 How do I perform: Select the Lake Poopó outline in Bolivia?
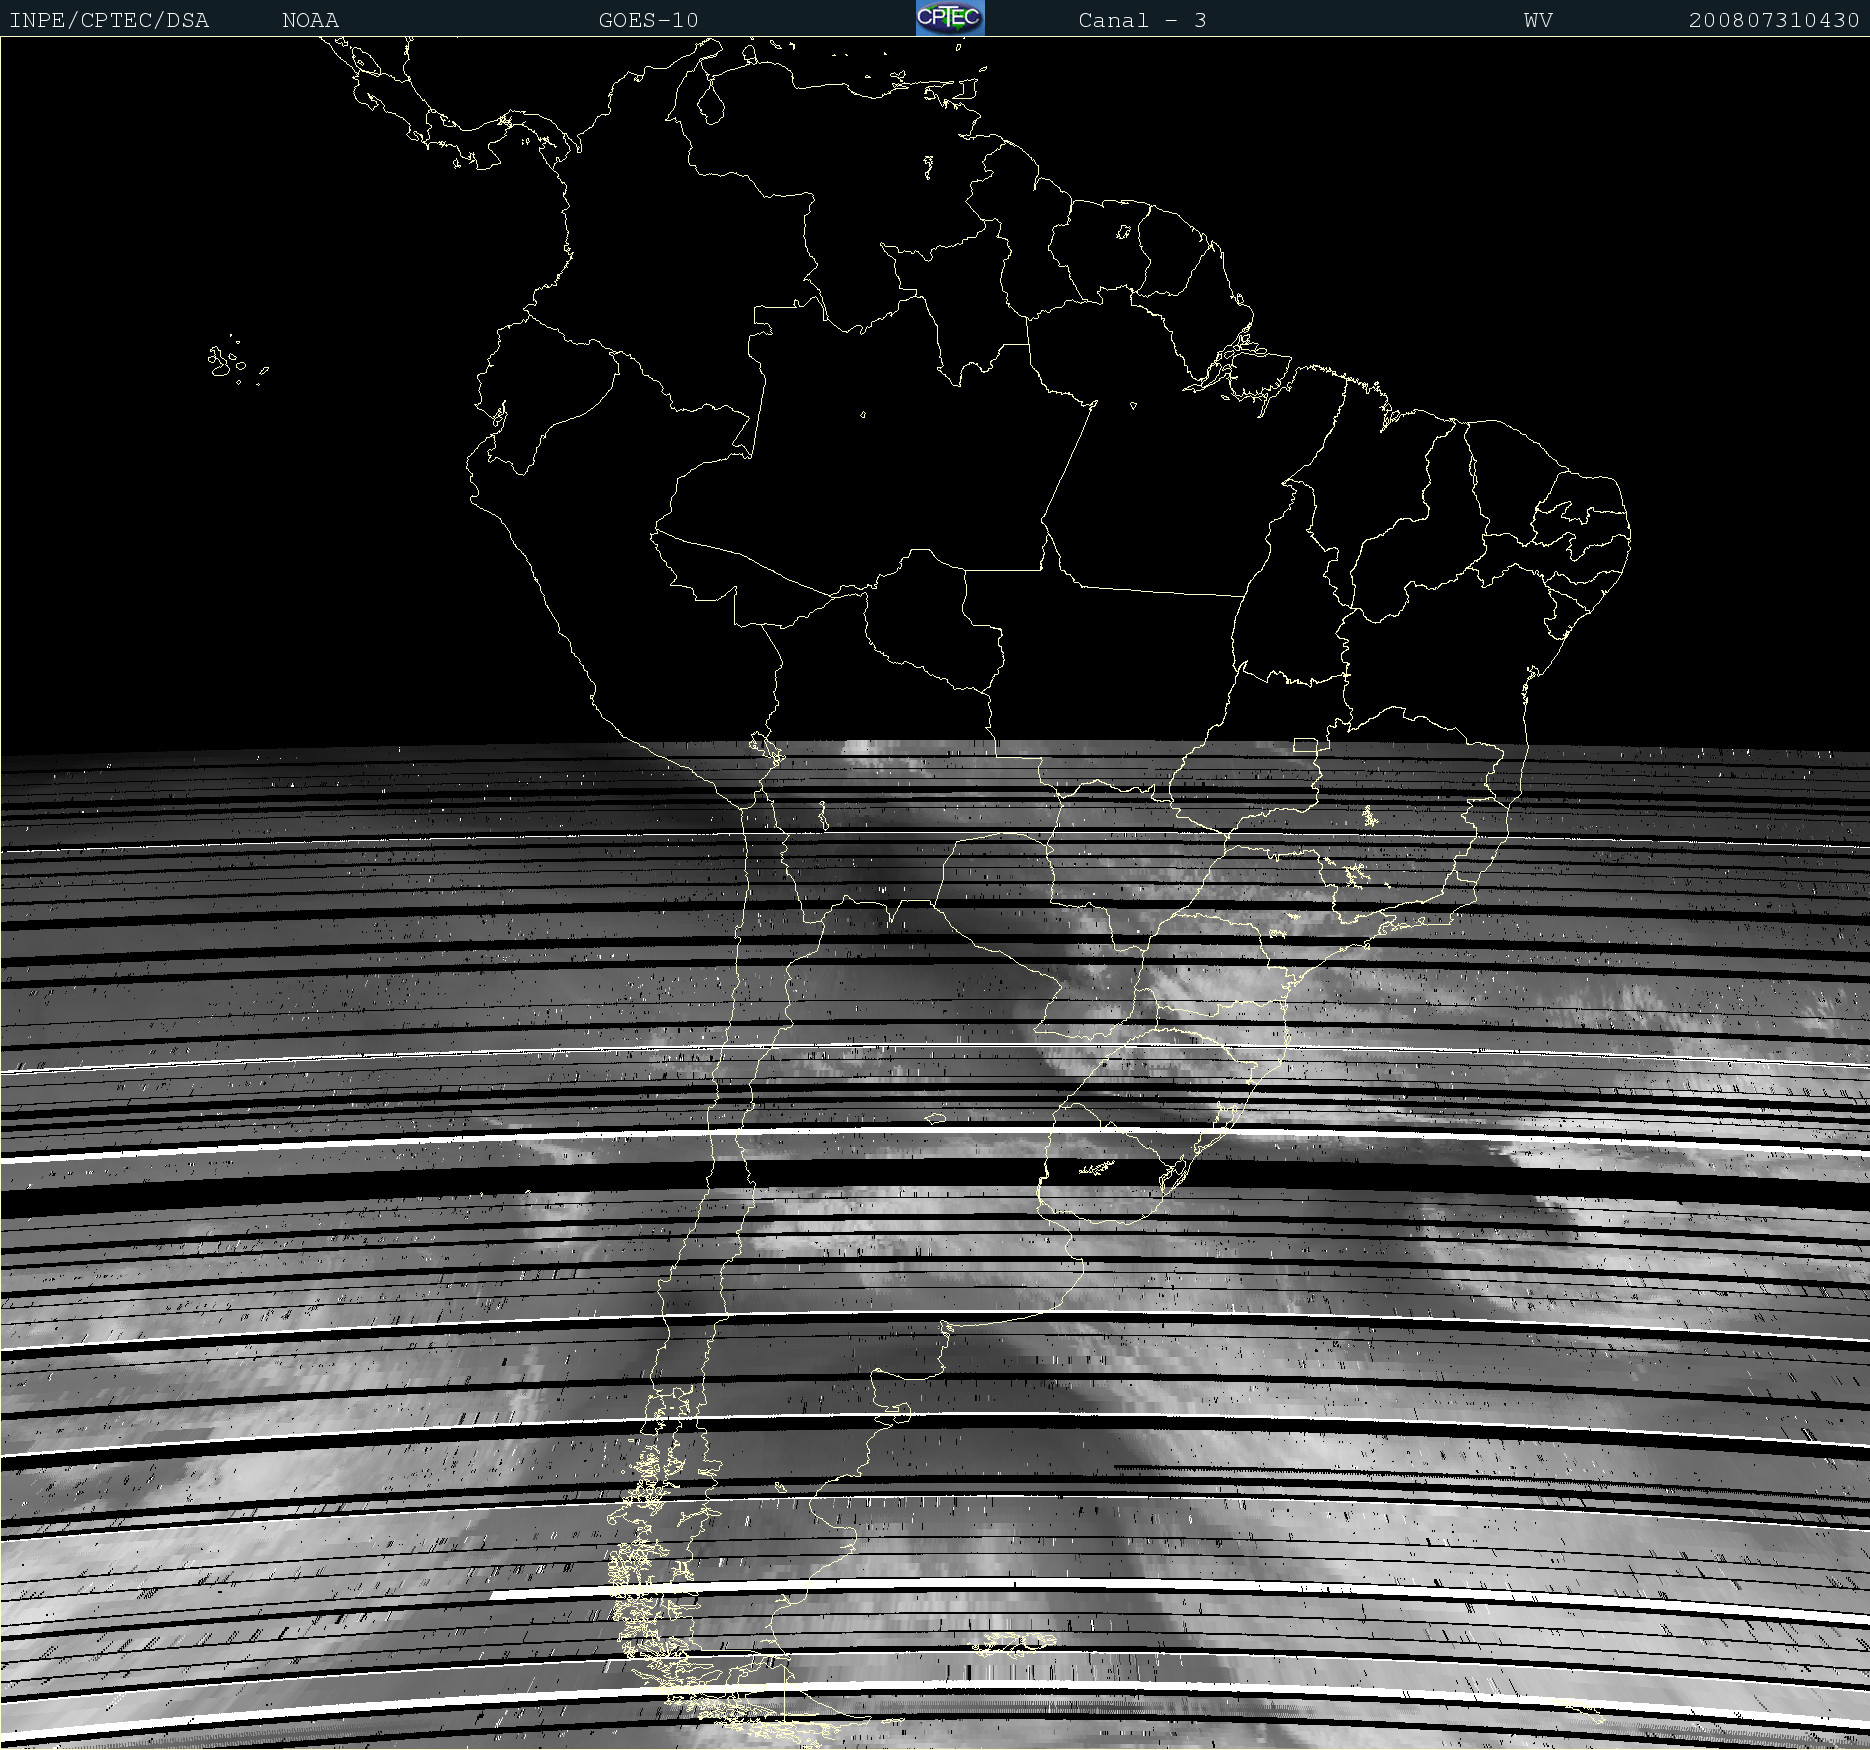pos(823,815)
